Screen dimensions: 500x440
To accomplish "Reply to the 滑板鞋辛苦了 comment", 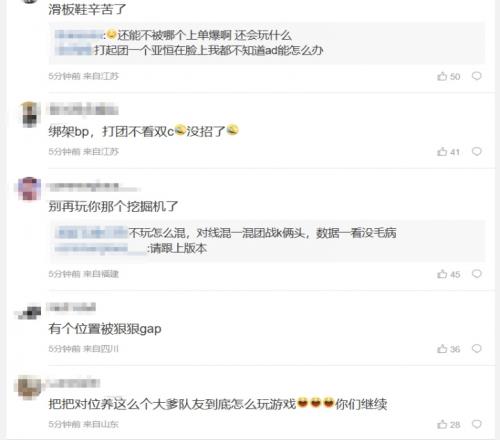I will (x=477, y=76).
